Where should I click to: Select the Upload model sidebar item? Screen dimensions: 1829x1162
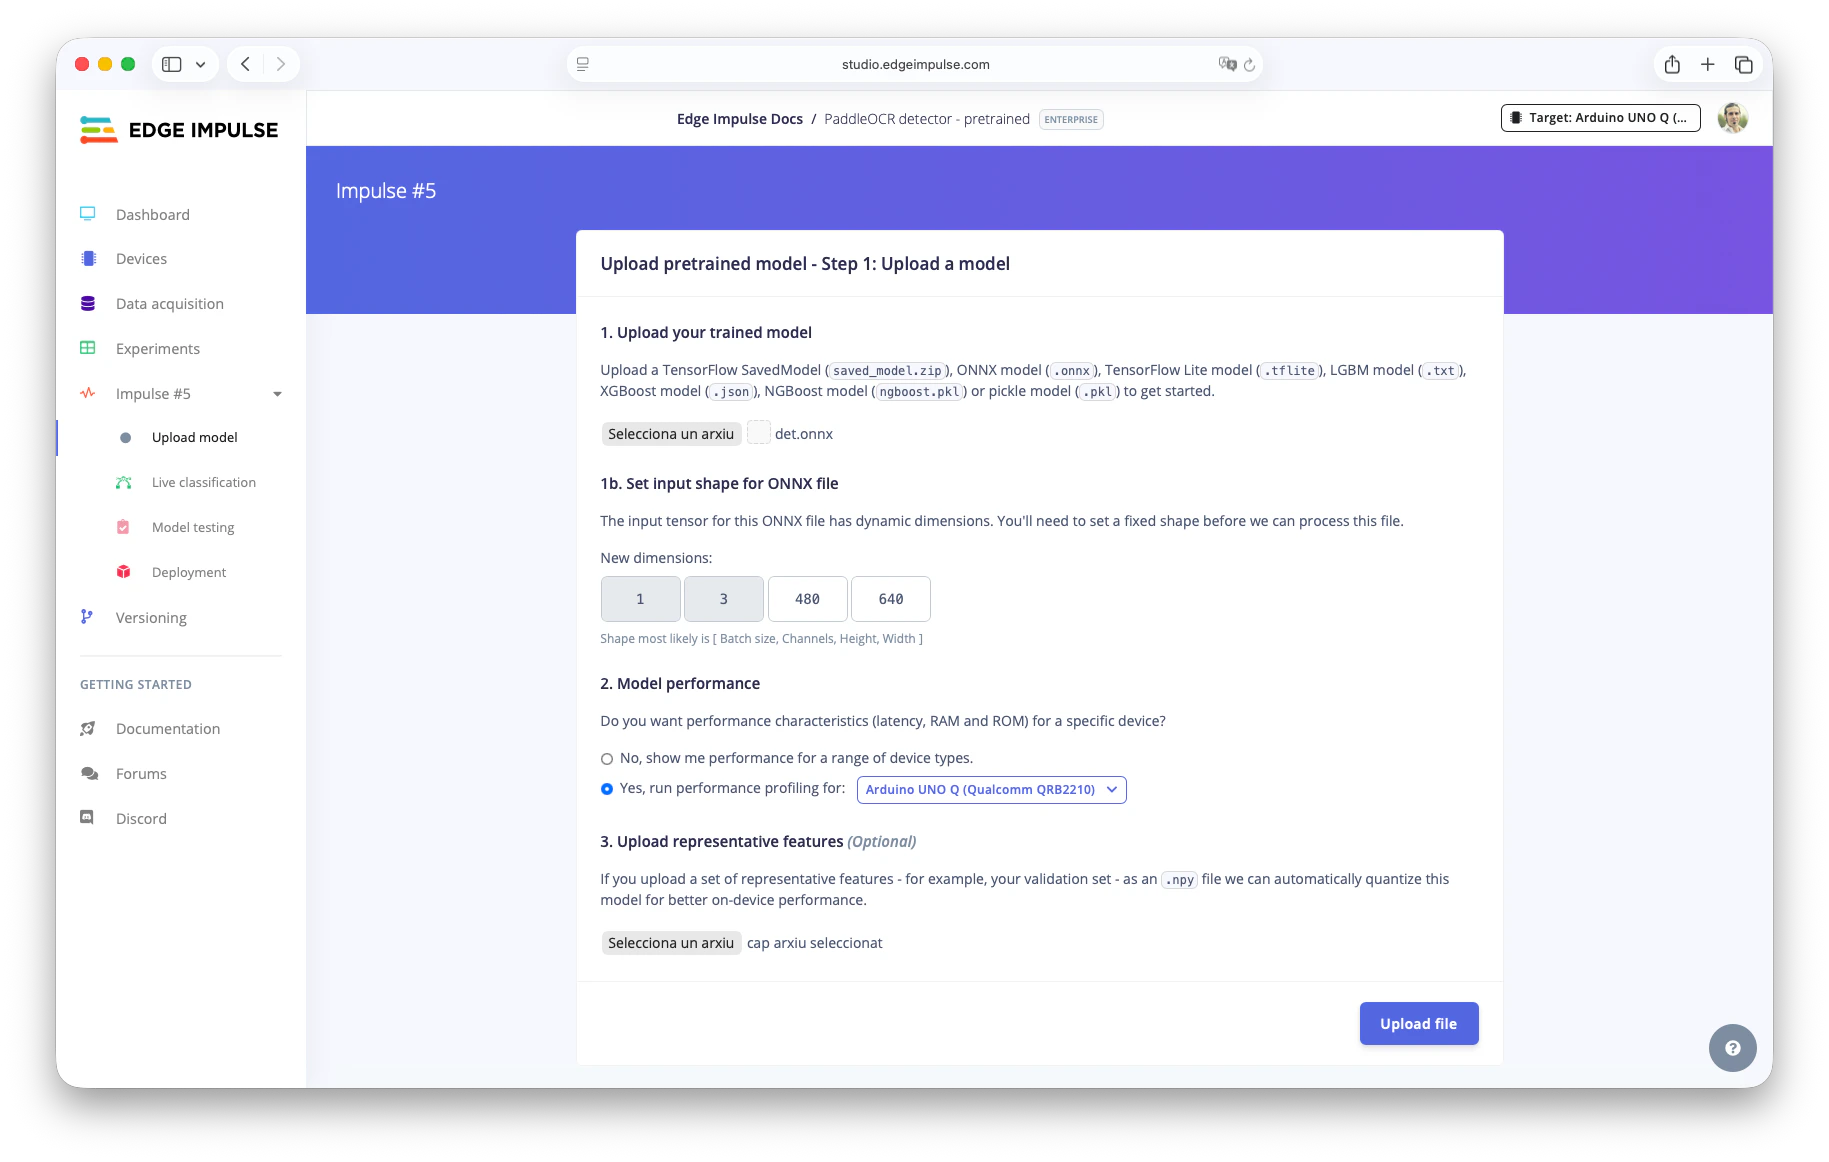point(194,437)
